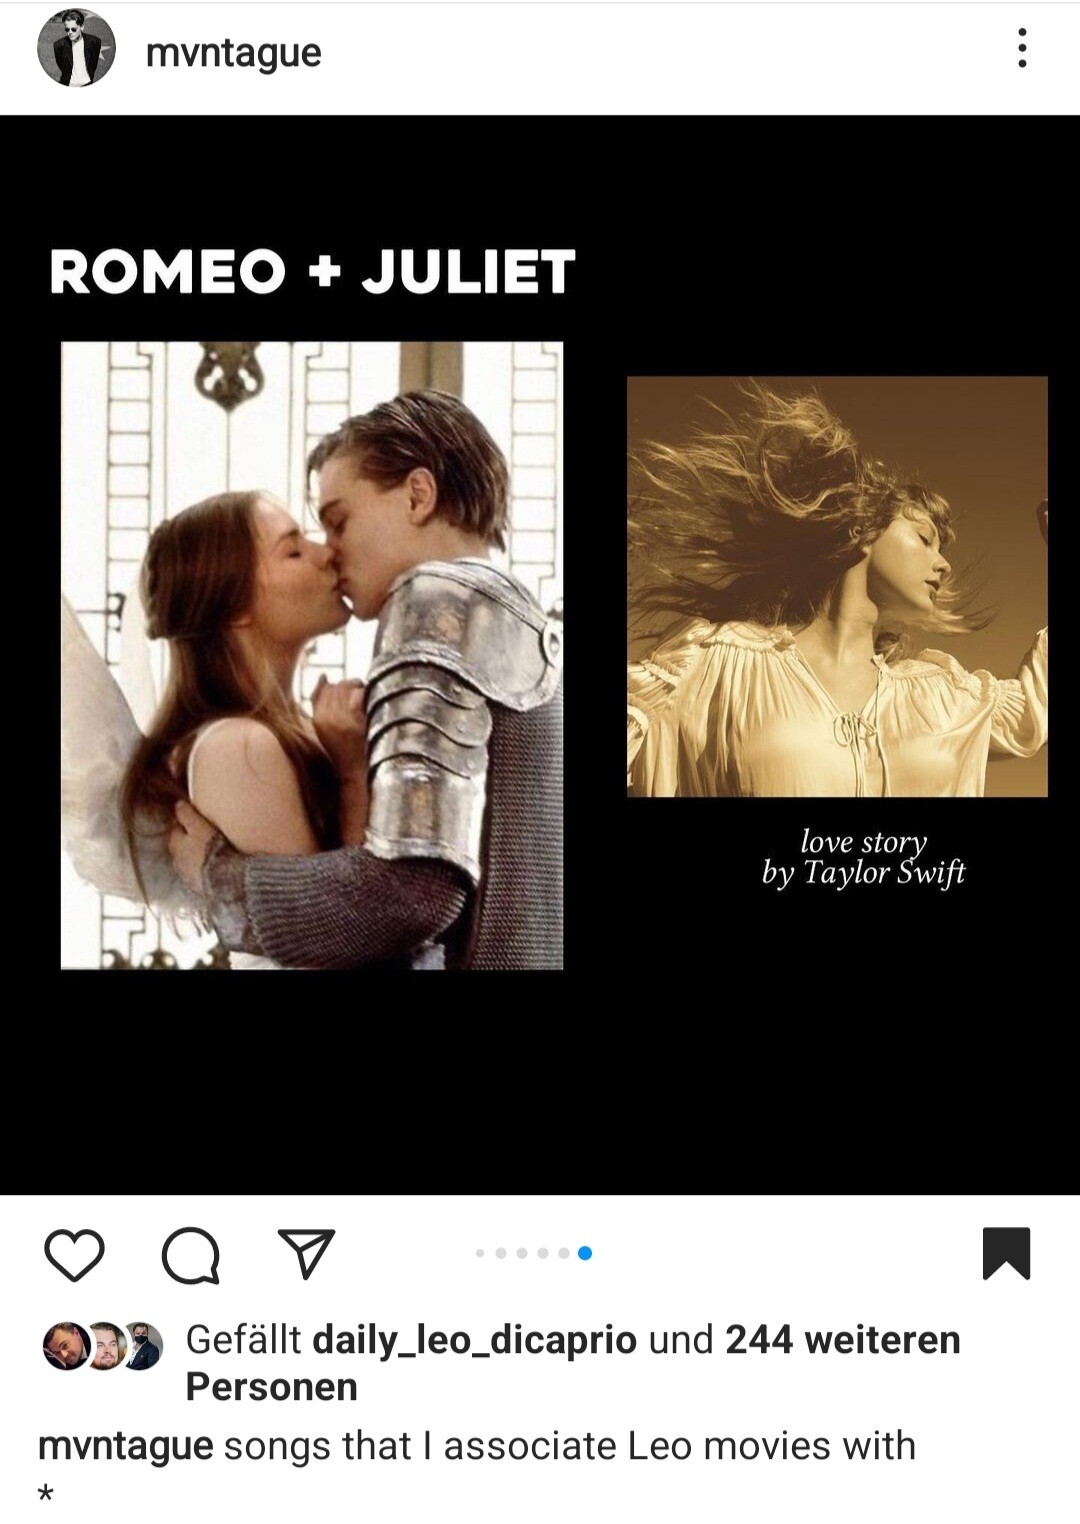Open comments via speech bubble icon

point(191,1256)
